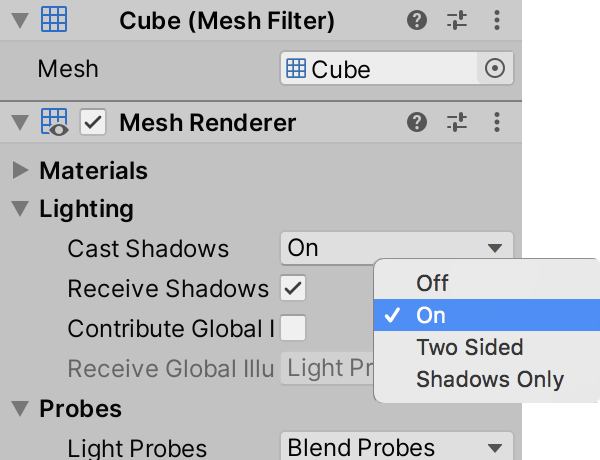Open help for the Mesh Renderer component

click(x=418, y=123)
